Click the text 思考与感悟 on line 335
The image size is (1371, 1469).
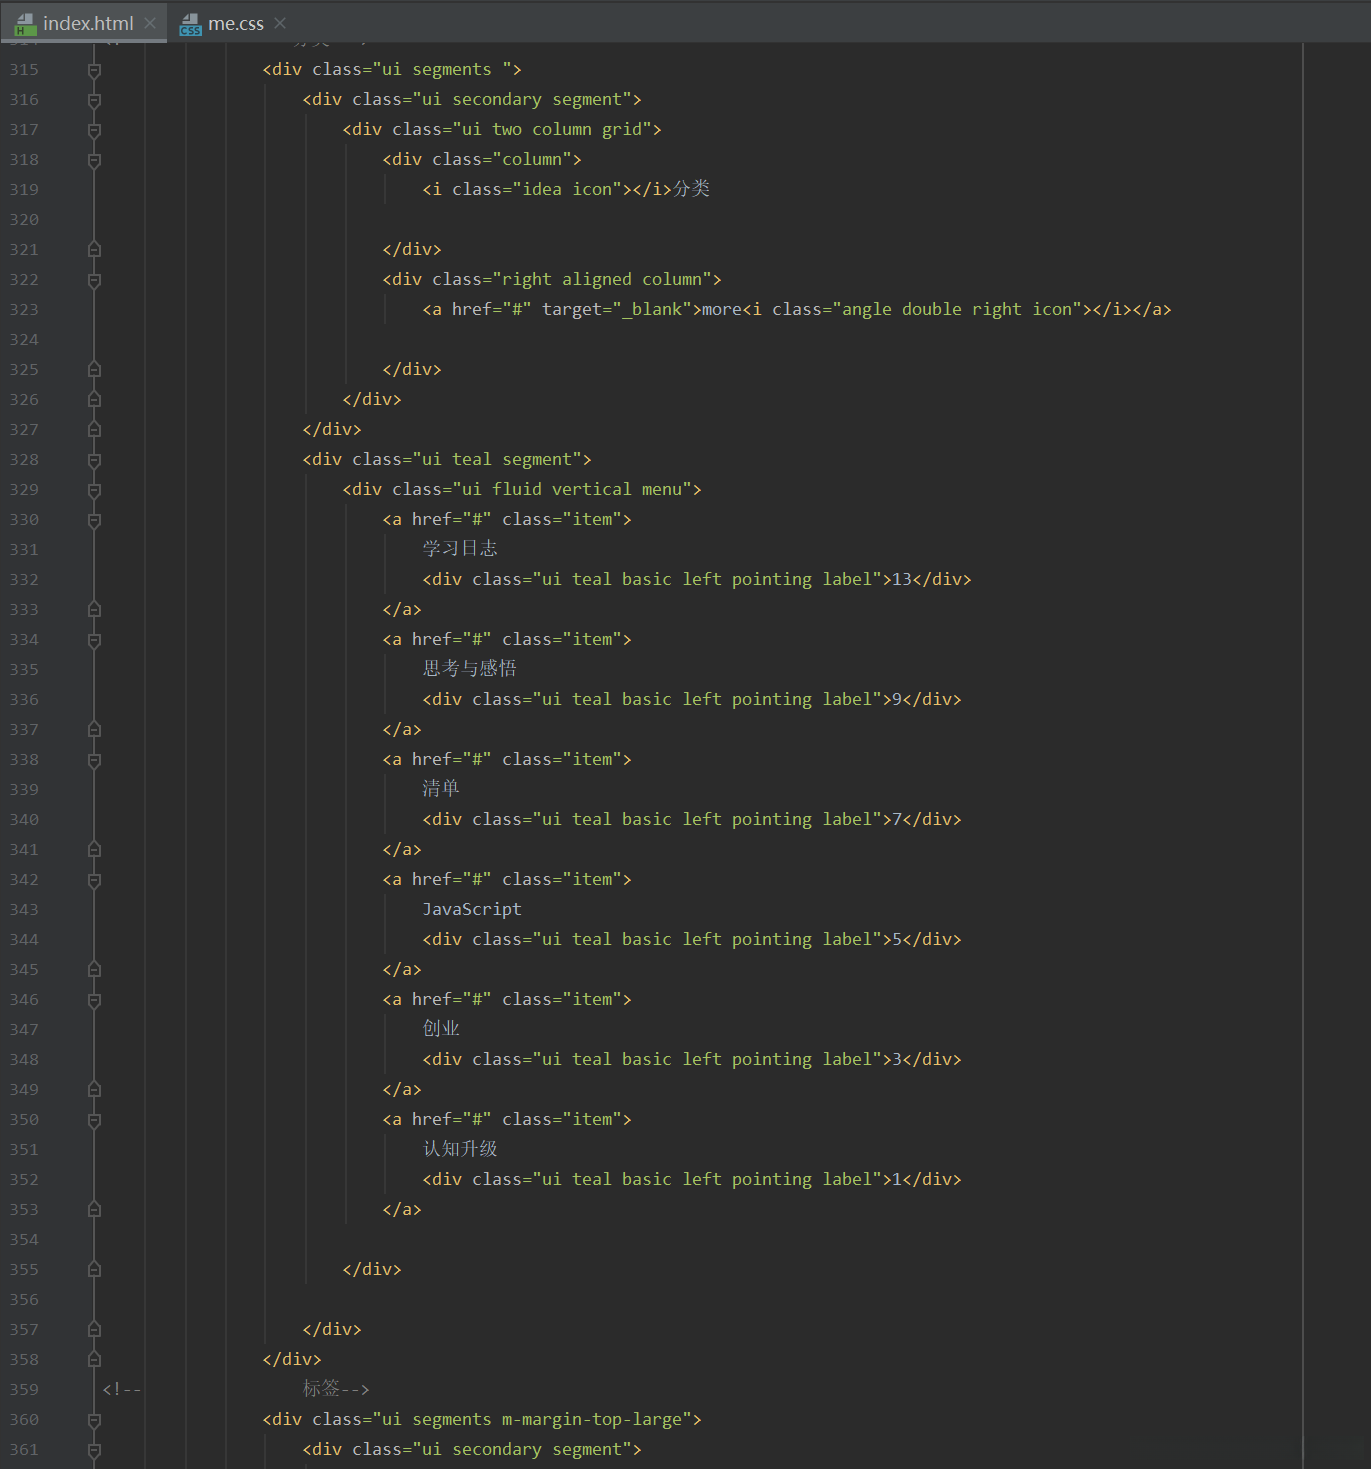click(x=470, y=669)
